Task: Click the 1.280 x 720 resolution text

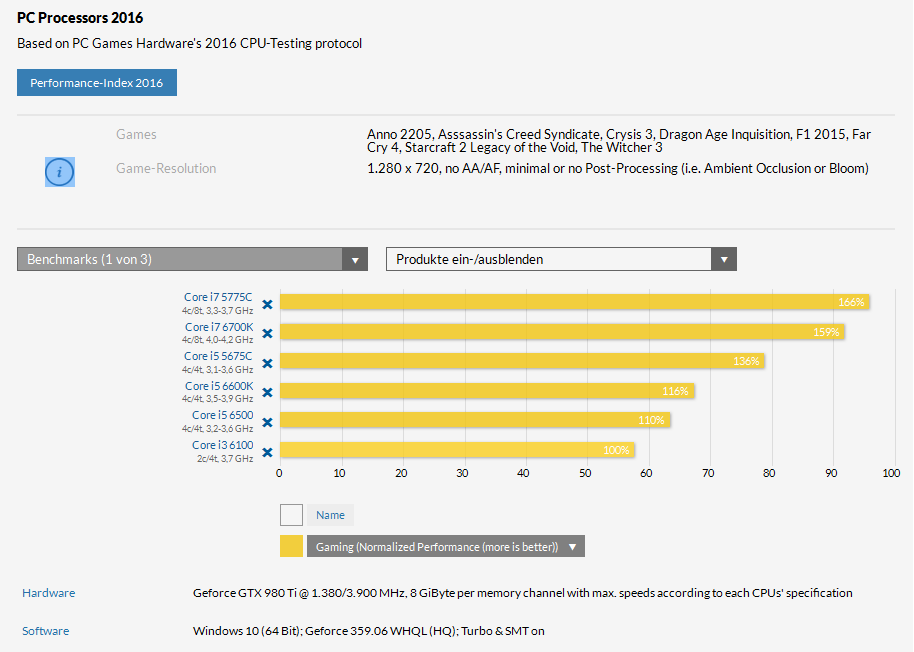Action: click(x=618, y=168)
